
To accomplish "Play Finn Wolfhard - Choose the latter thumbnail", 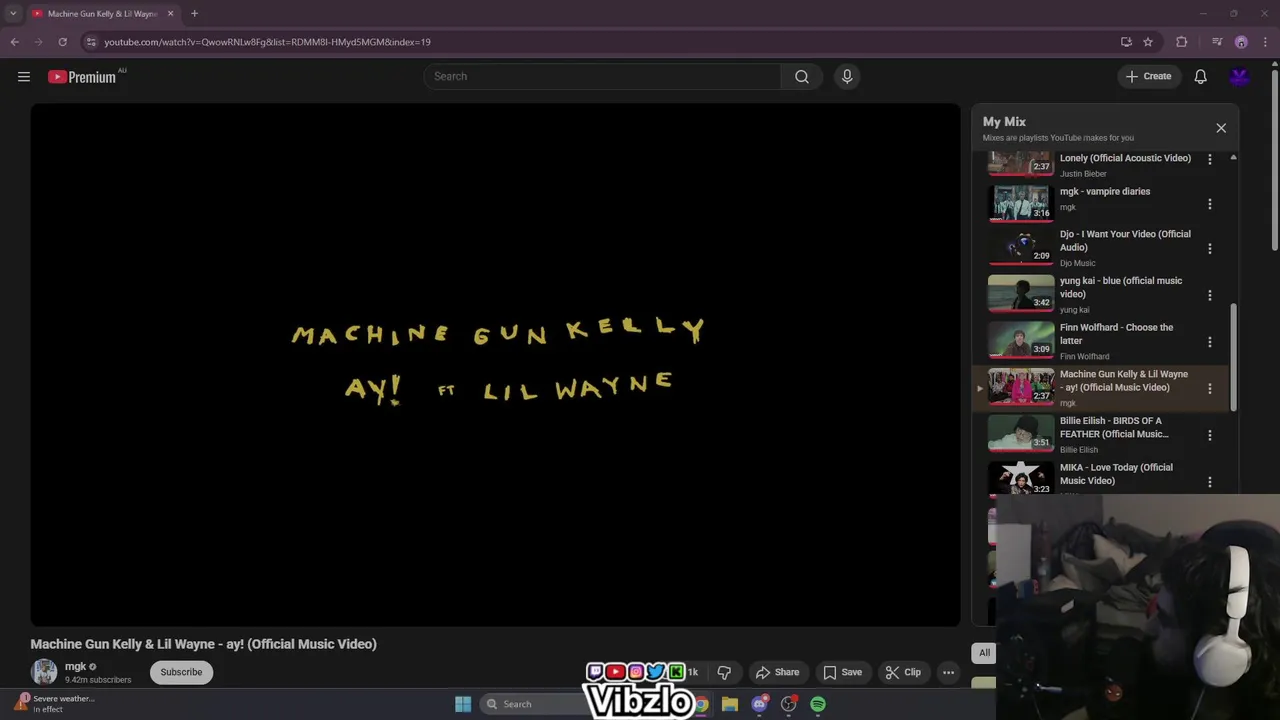I will pos(1021,341).
